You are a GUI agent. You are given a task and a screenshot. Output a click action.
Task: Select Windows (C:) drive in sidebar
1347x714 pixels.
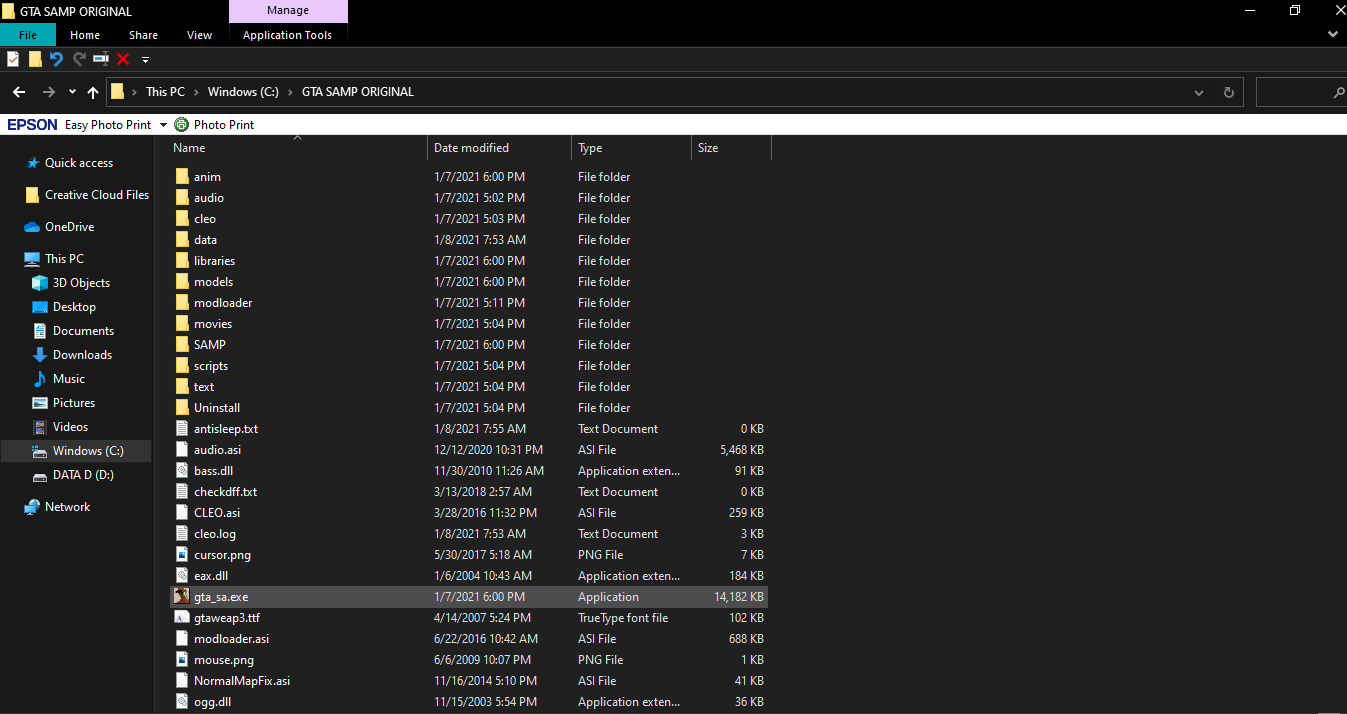pos(76,451)
